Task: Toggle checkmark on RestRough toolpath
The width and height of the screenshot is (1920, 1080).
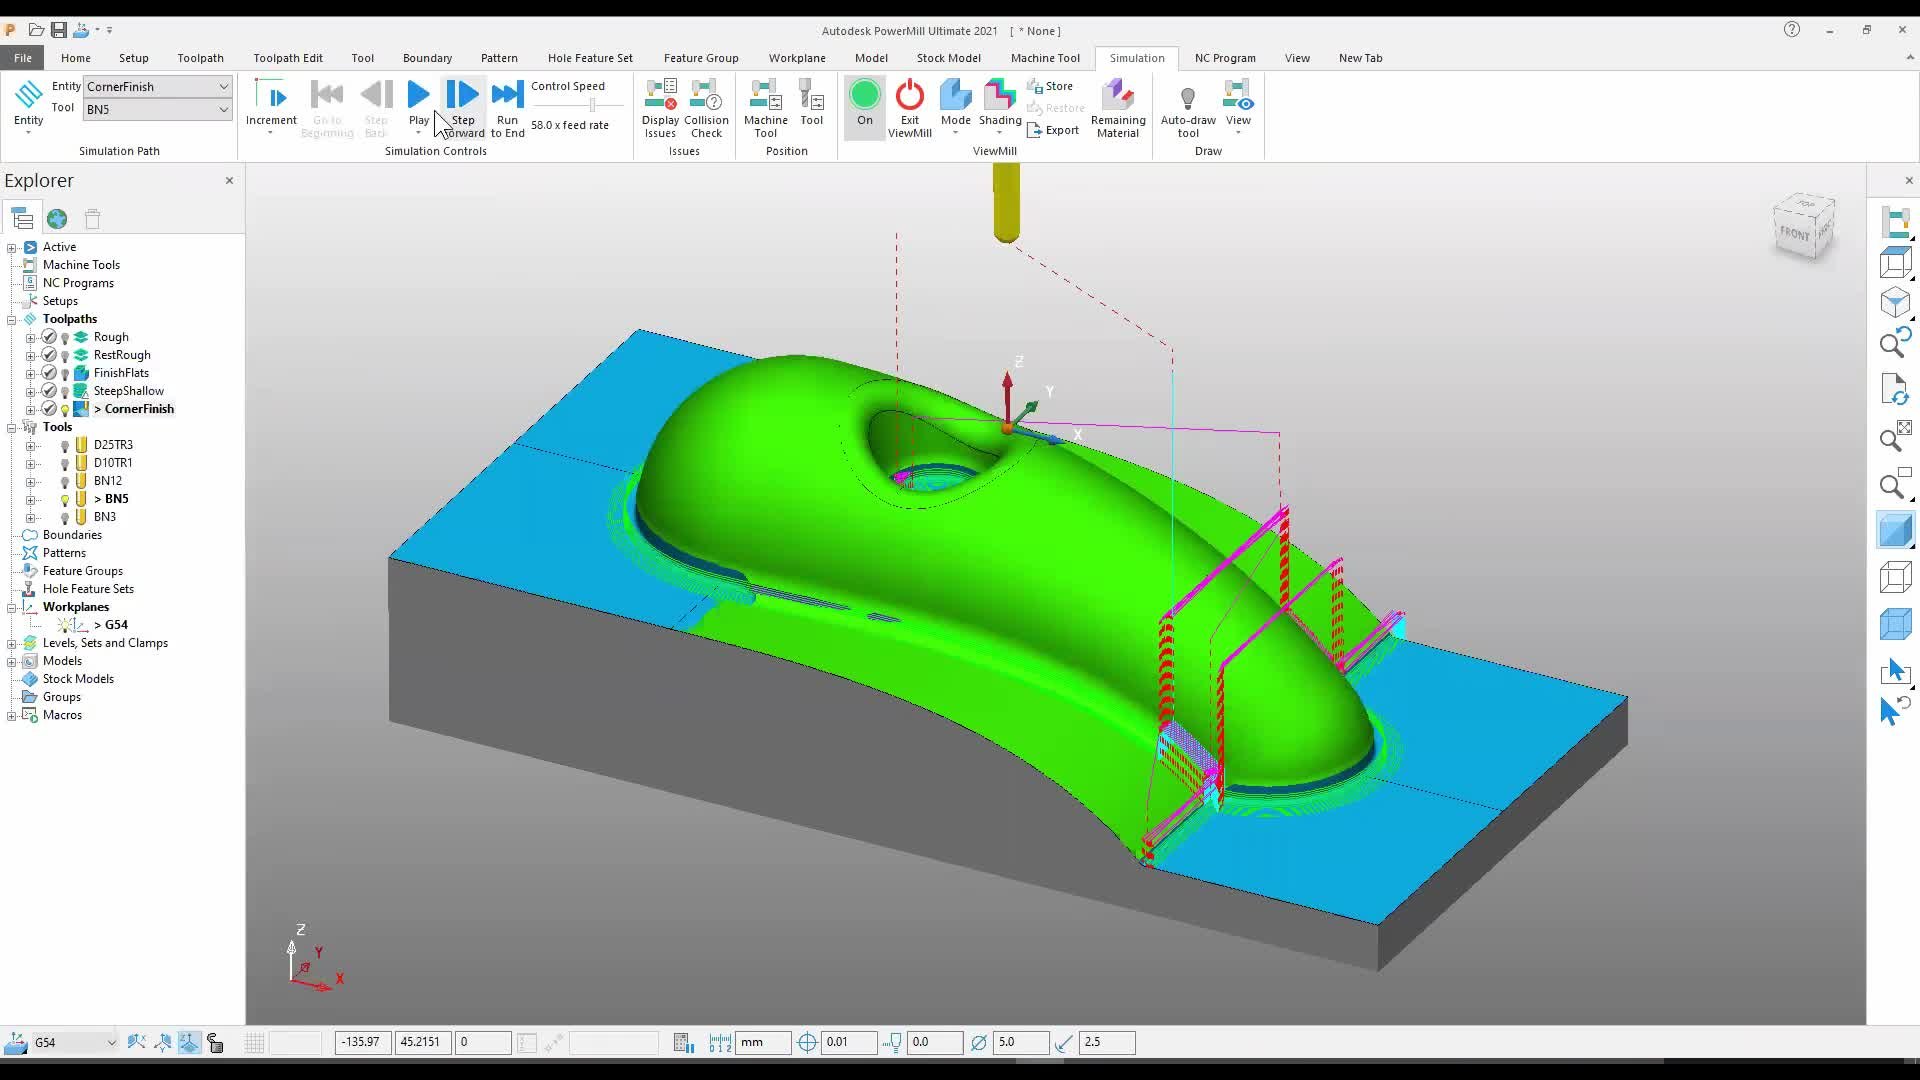Action: 49,355
